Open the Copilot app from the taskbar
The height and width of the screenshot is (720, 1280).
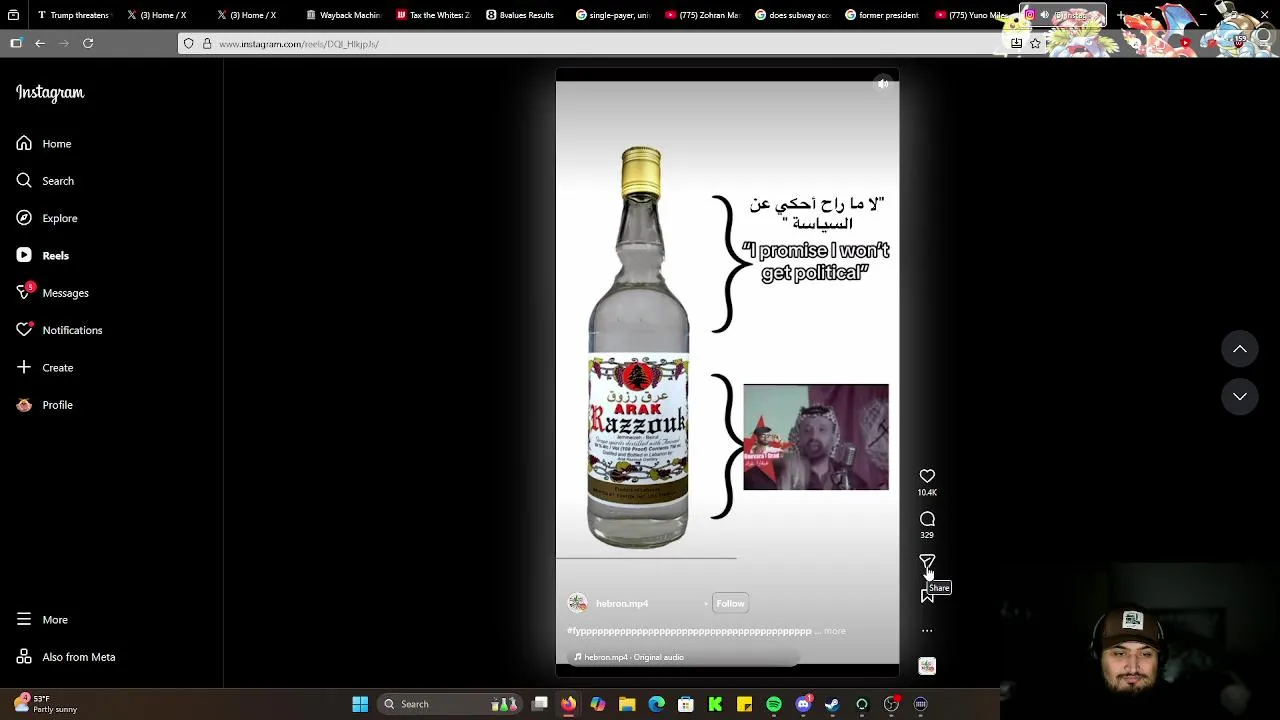pyautogui.click(x=597, y=704)
